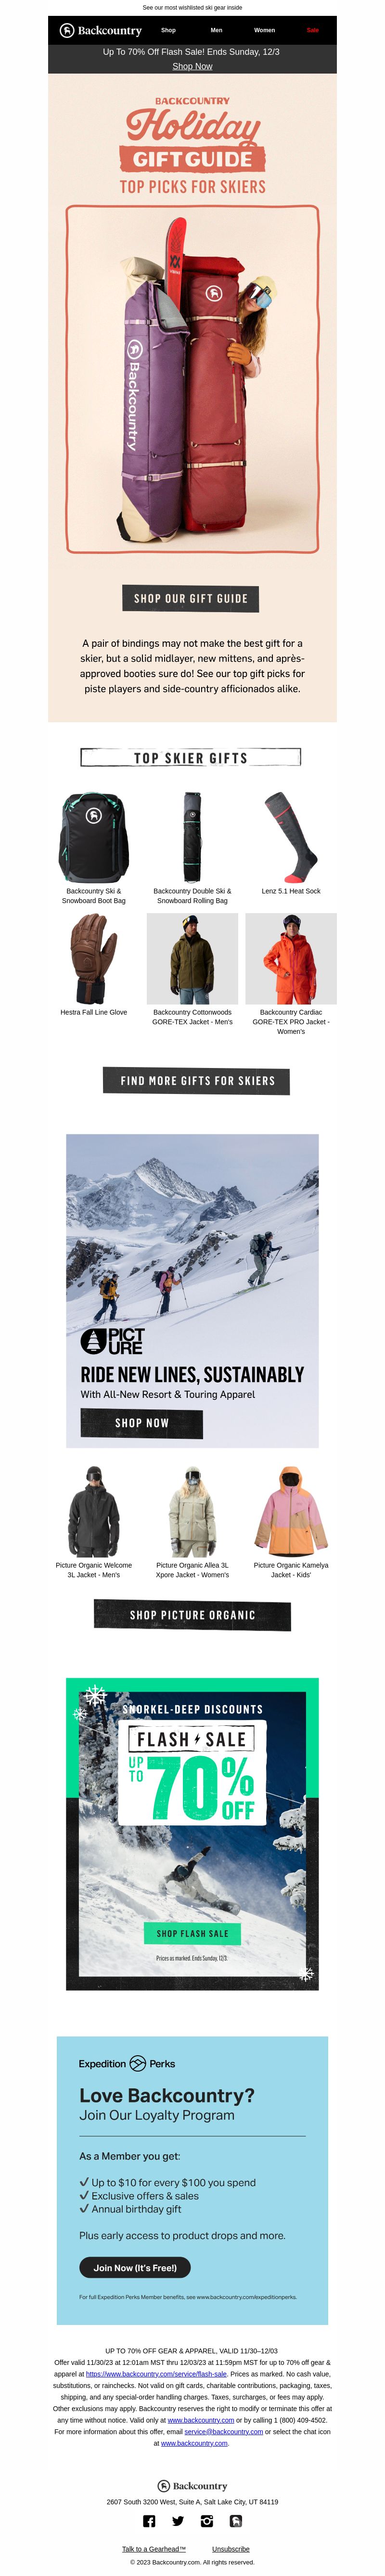The width and height of the screenshot is (385, 2576).
Task: Click the Expedition Perks logo
Action: tap(127, 2063)
